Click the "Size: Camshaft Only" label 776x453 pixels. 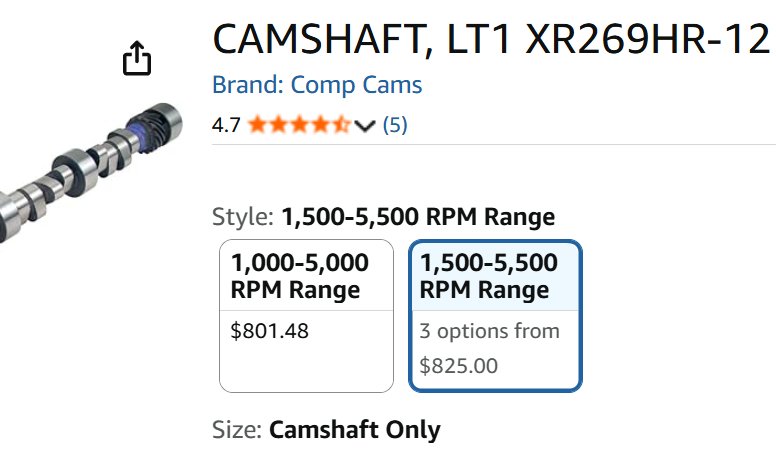point(326,430)
